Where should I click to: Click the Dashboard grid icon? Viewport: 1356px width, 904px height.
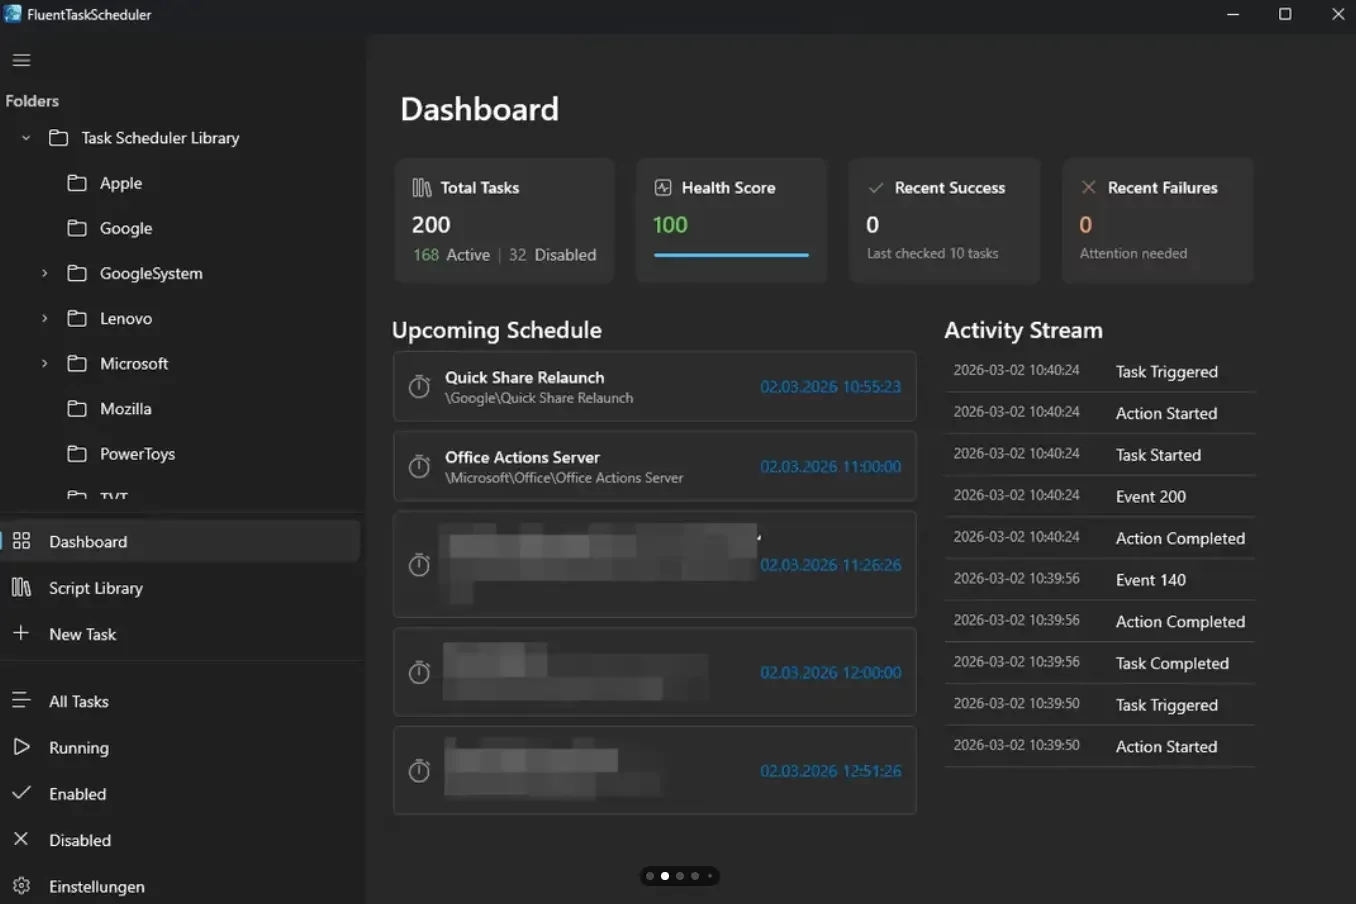(x=21, y=541)
